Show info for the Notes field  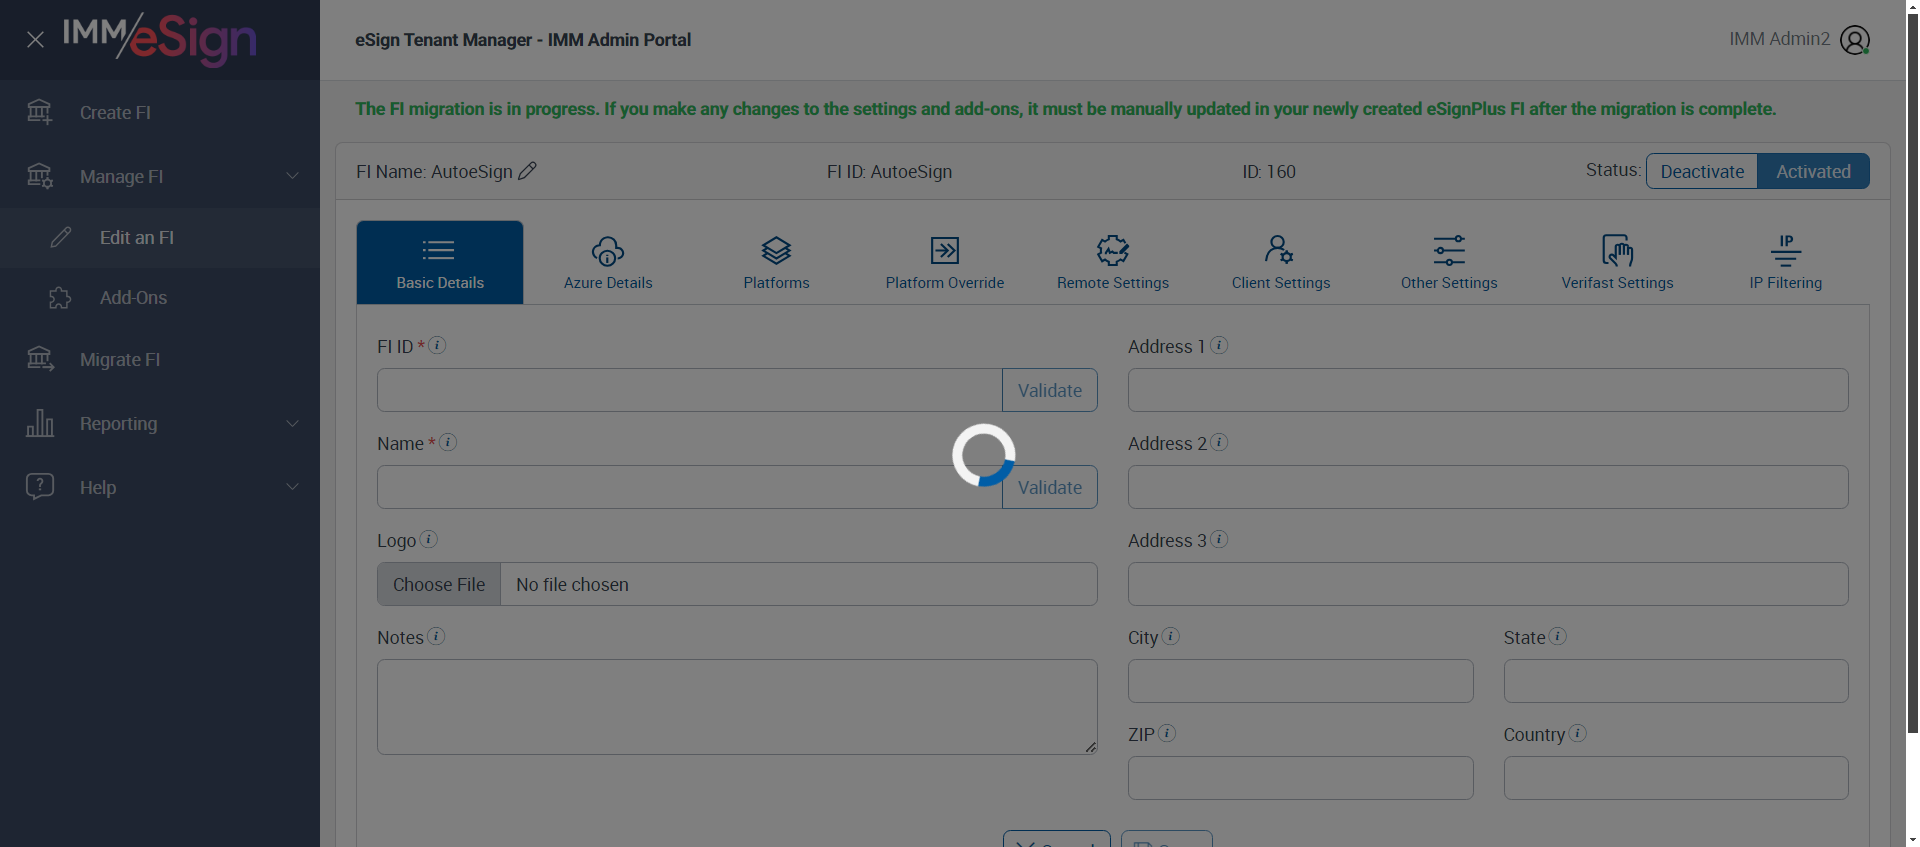[x=436, y=636]
